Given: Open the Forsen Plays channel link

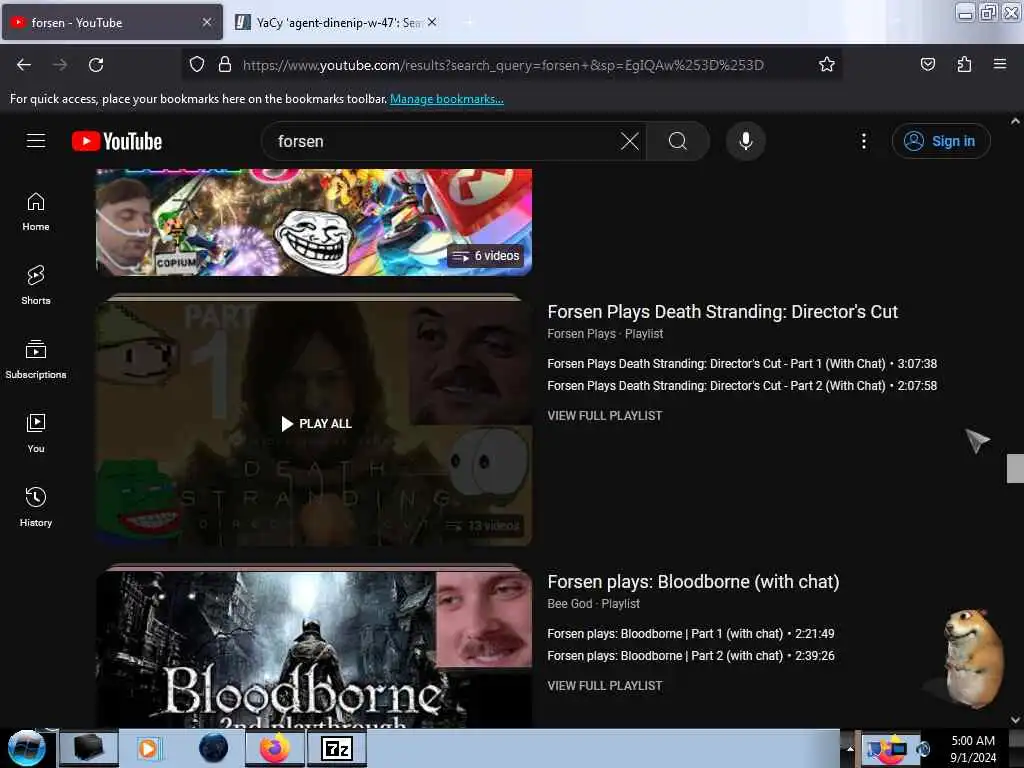Looking at the screenshot, I should tap(581, 334).
